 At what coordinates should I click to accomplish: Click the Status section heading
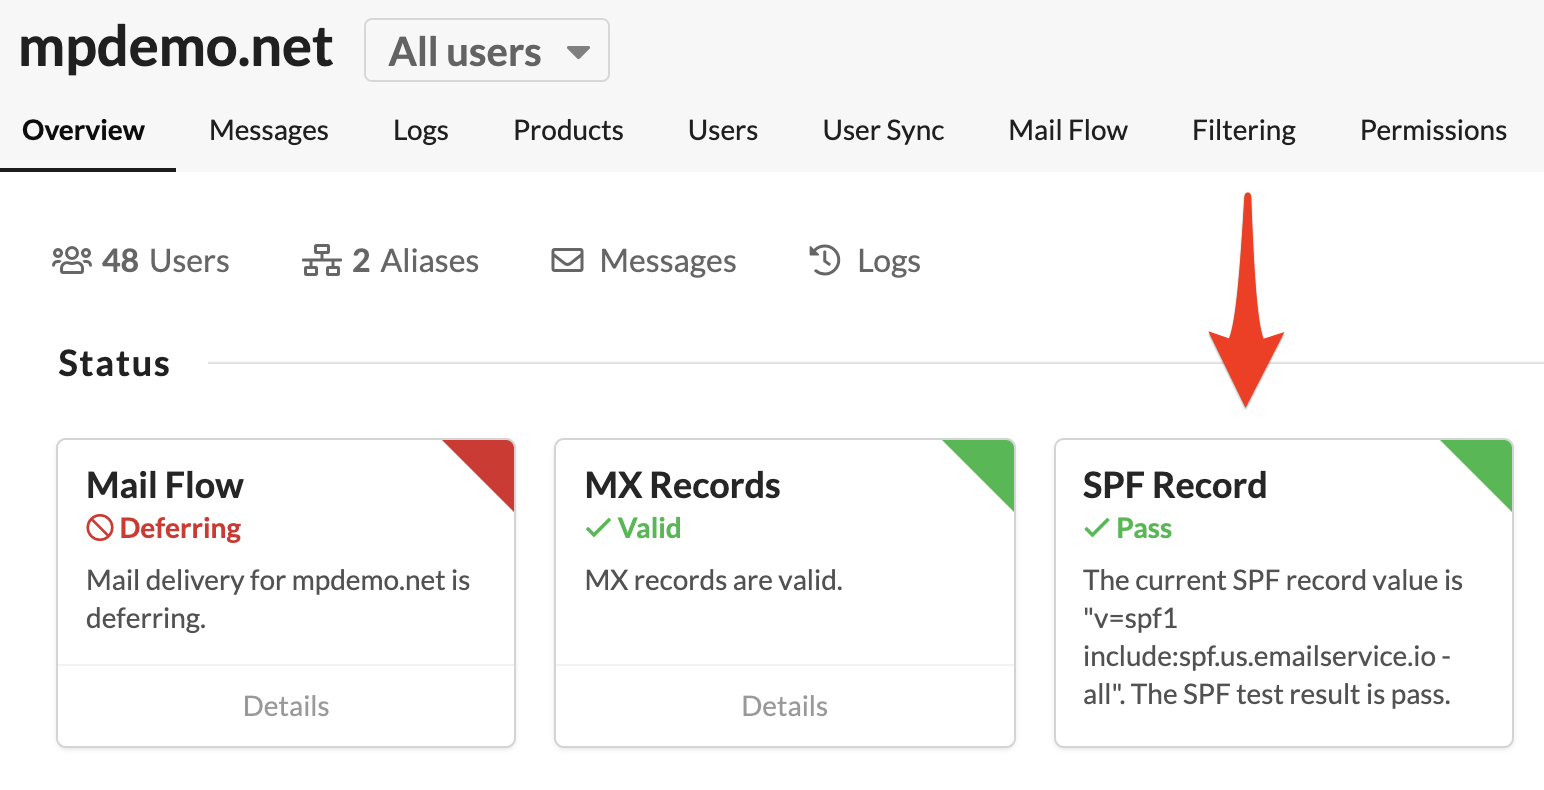click(x=114, y=363)
